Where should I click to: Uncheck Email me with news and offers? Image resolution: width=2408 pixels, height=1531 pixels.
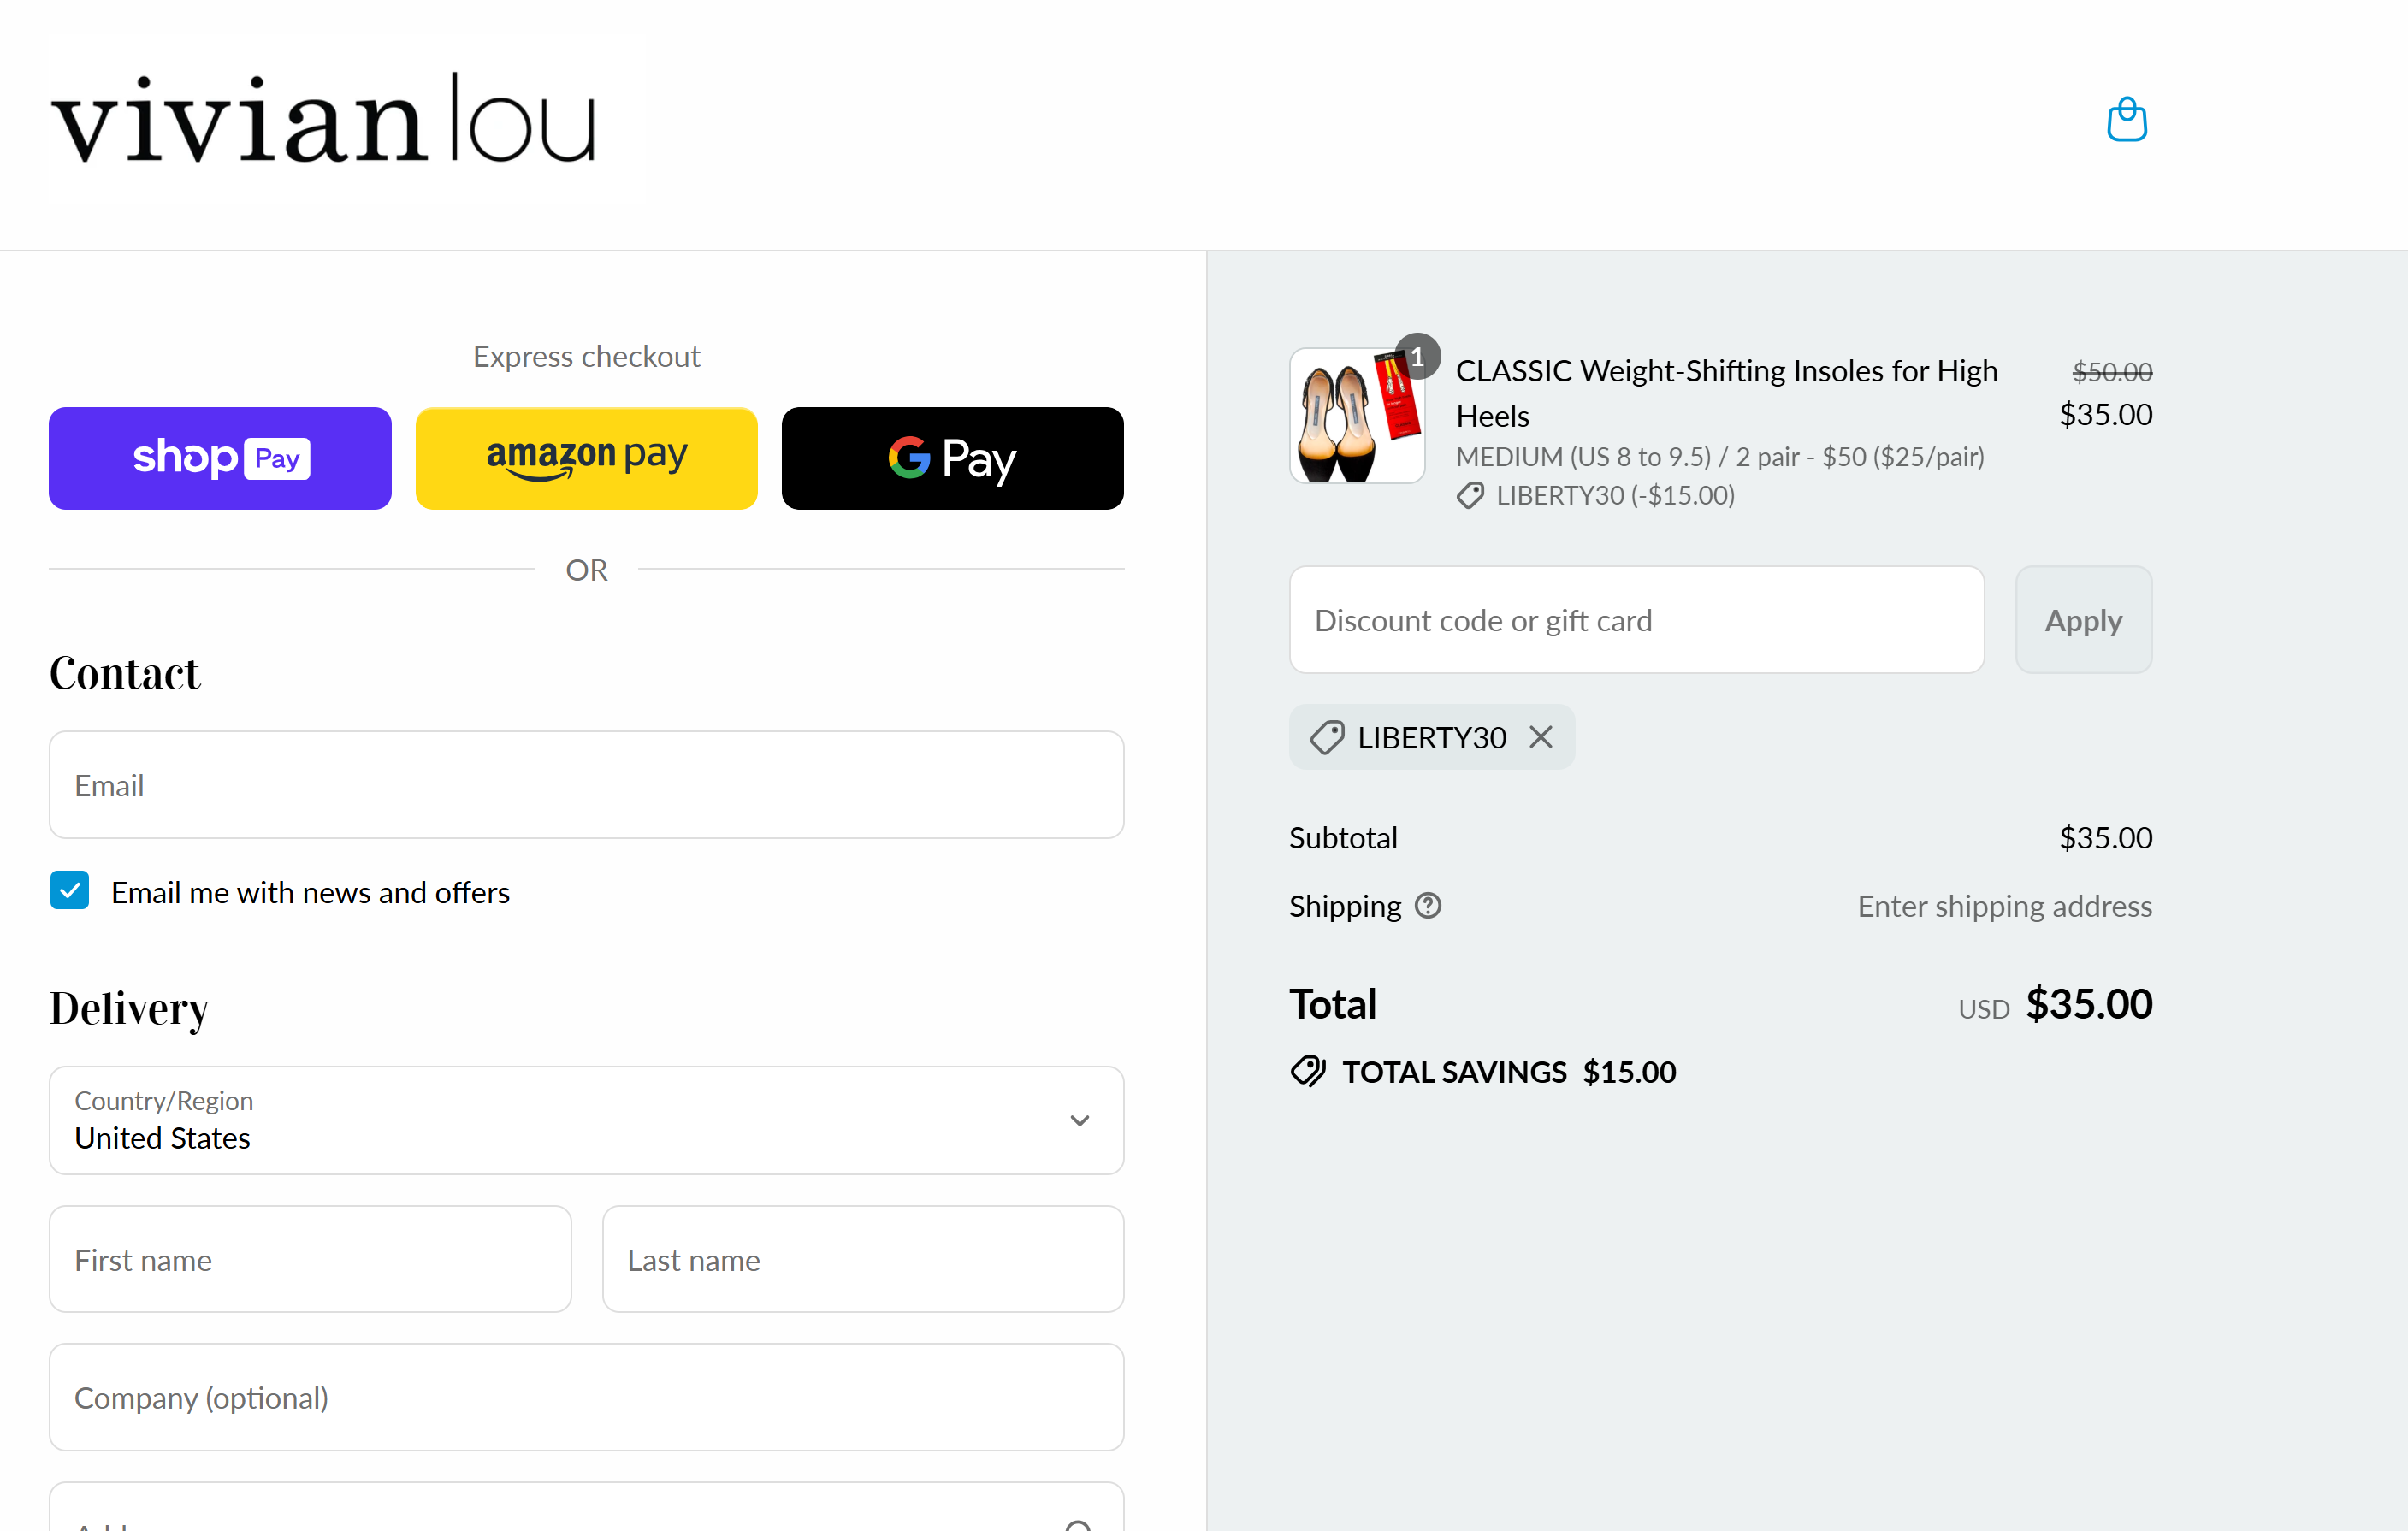[x=69, y=890]
